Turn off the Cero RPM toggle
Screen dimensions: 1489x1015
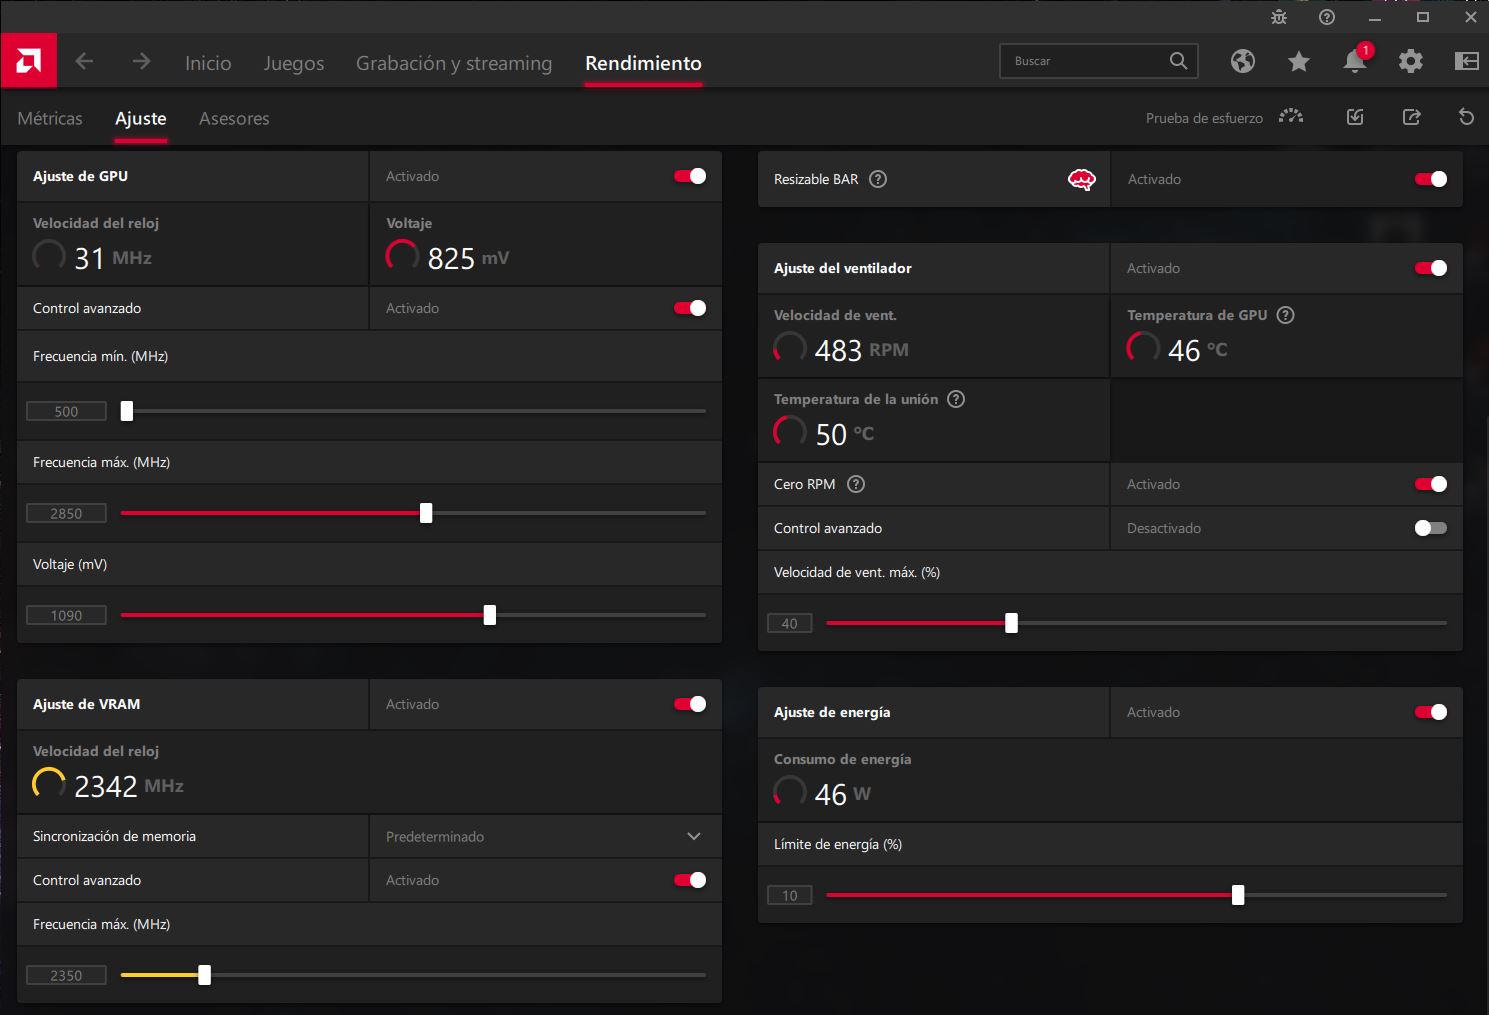click(1430, 484)
